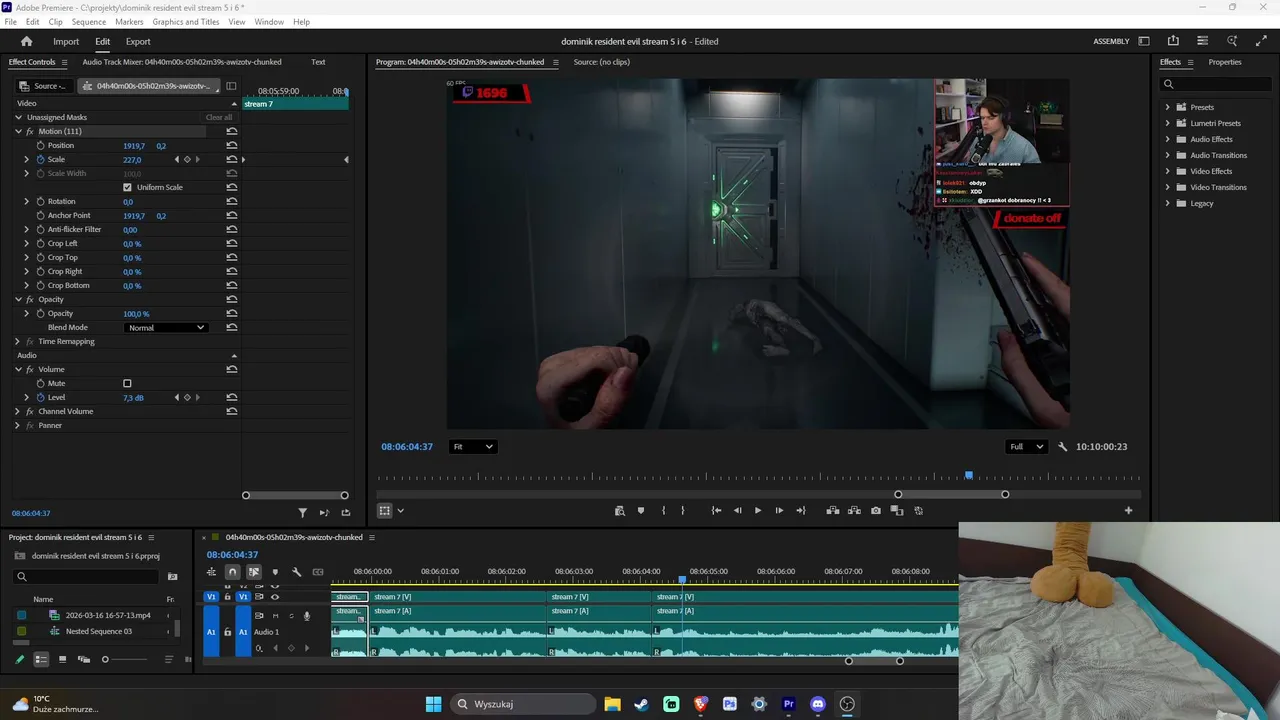Filter properties in Effect Controls
This screenshot has width=1280, height=720.
tap(303, 513)
